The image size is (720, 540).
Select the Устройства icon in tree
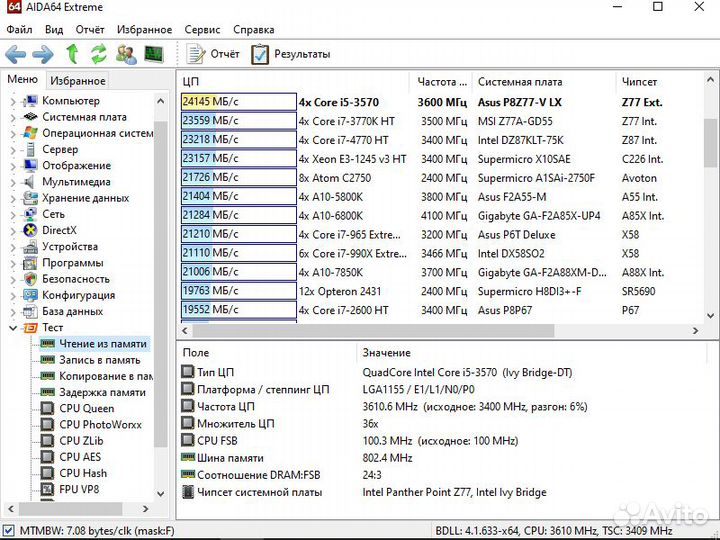tap(30, 247)
